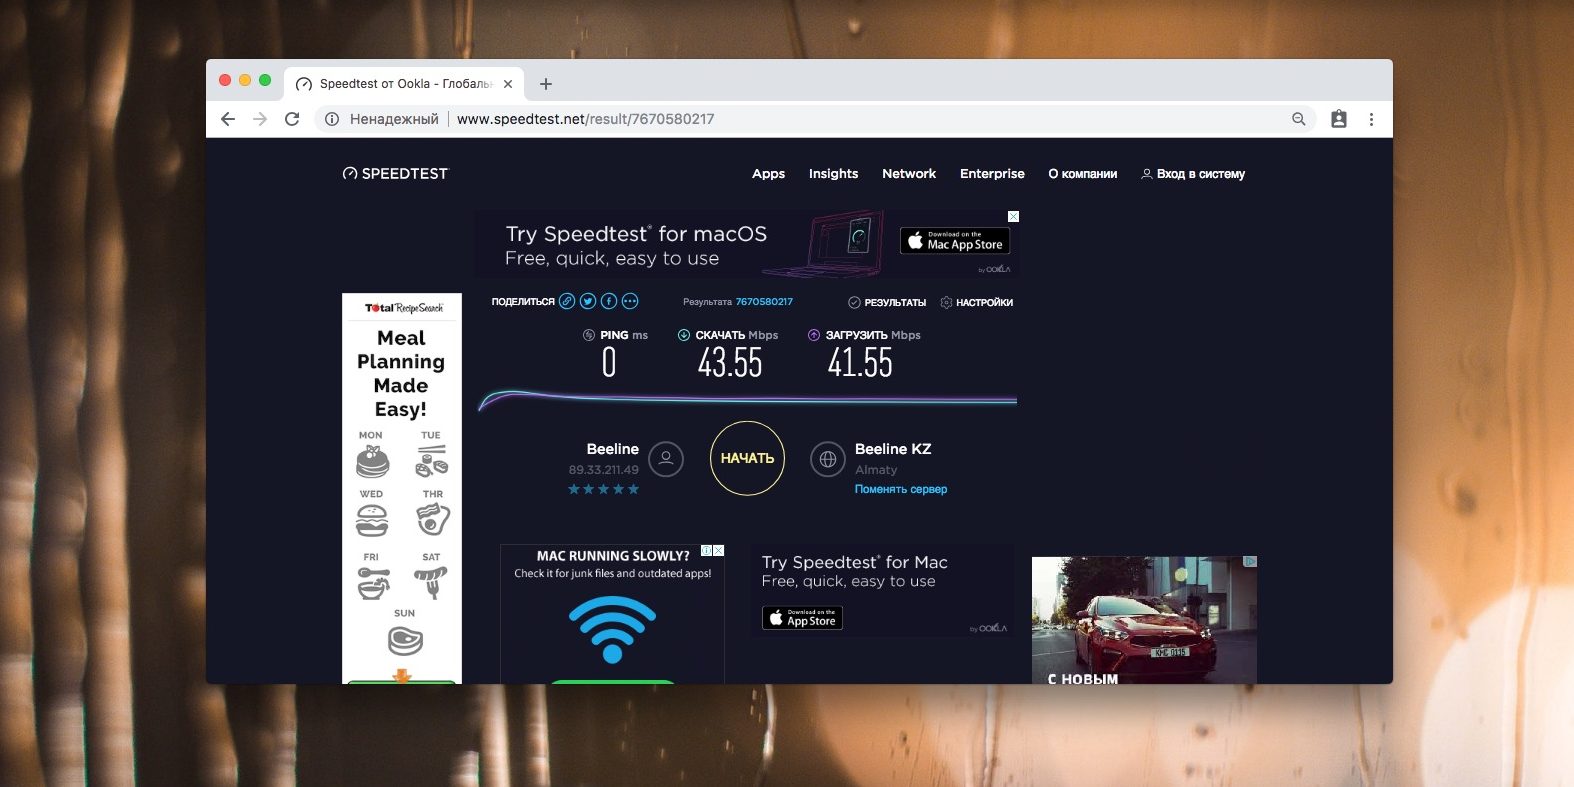Share result on Facebook
Screen dimensions: 1574x787
[609, 301]
